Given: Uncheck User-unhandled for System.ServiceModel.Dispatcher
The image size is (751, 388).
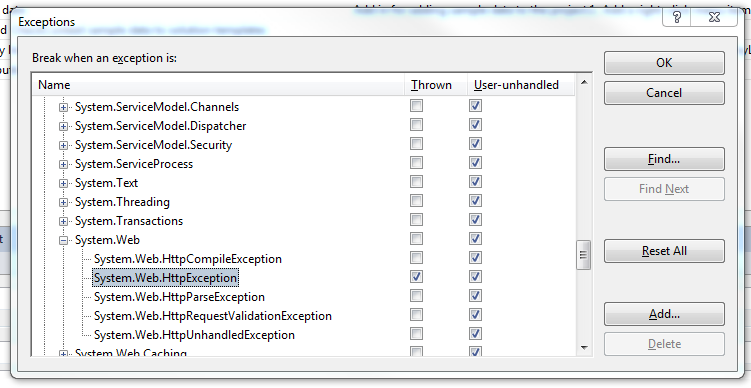Looking at the screenshot, I should point(475,125).
